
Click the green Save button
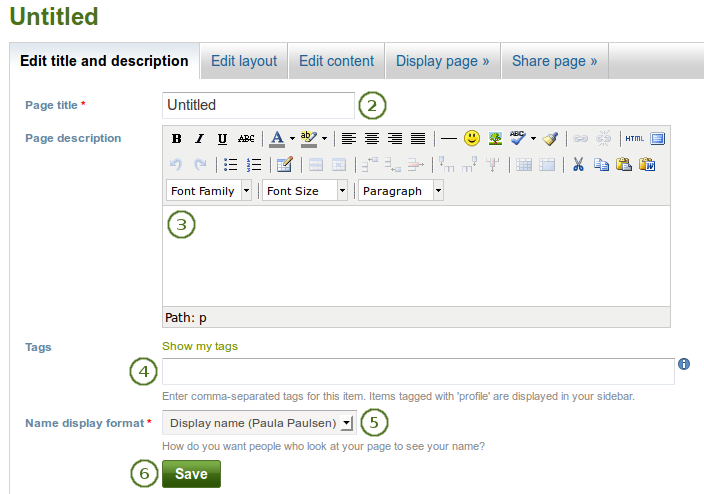click(x=191, y=473)
